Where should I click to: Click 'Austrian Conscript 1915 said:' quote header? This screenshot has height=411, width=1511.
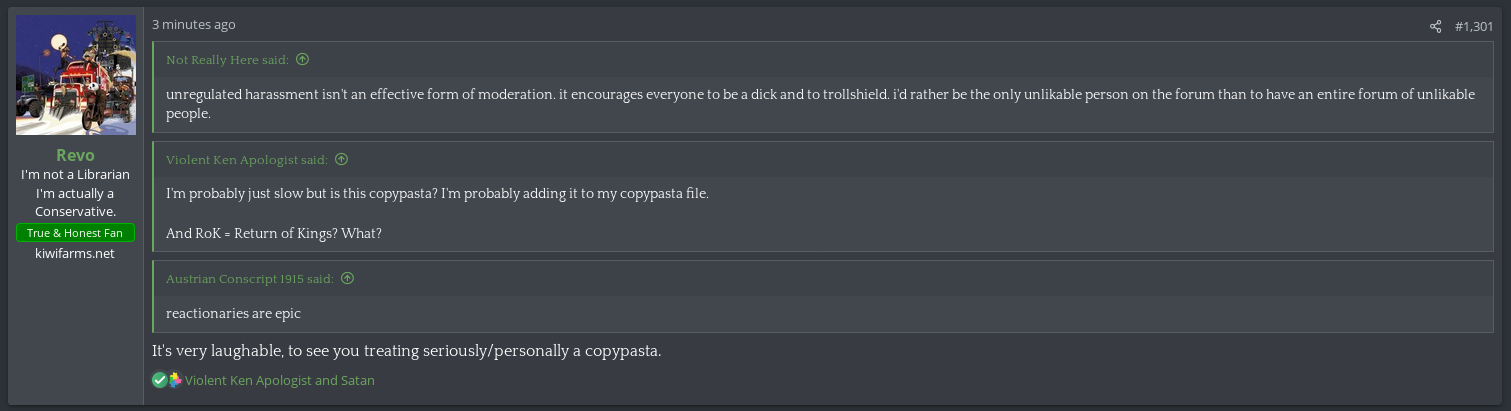click(250, 279)
